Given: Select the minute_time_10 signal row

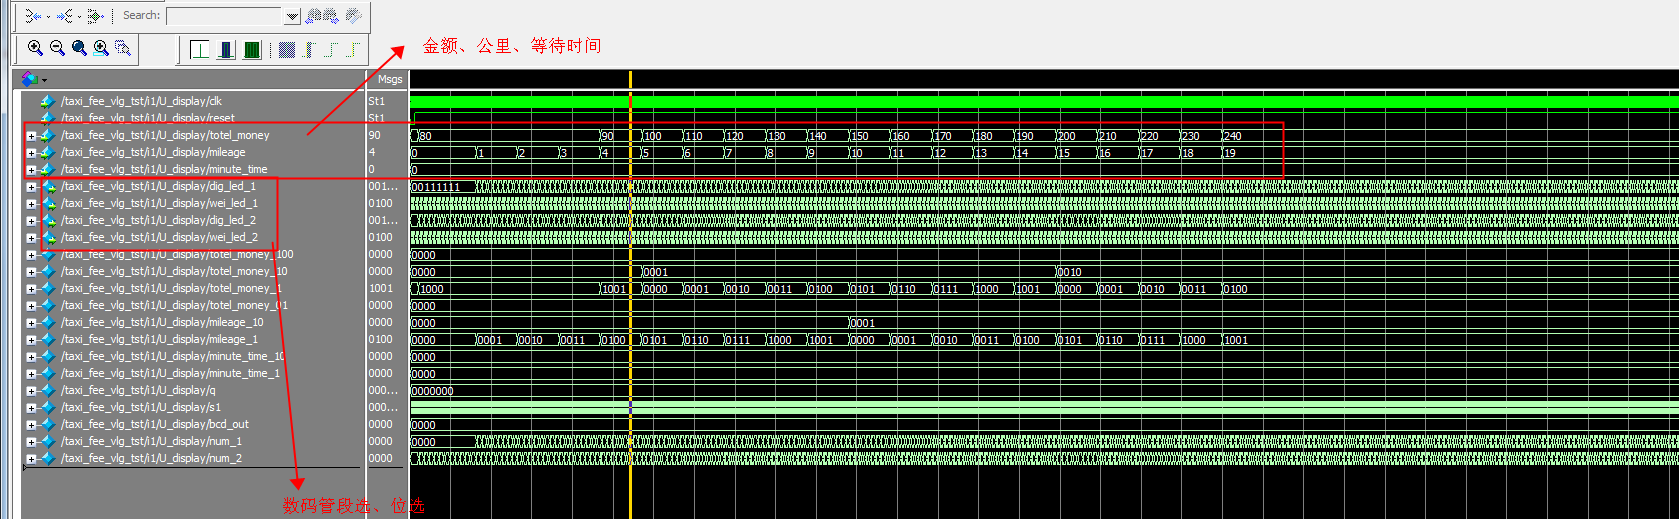Looking at the screenshot, I should 193,356.
